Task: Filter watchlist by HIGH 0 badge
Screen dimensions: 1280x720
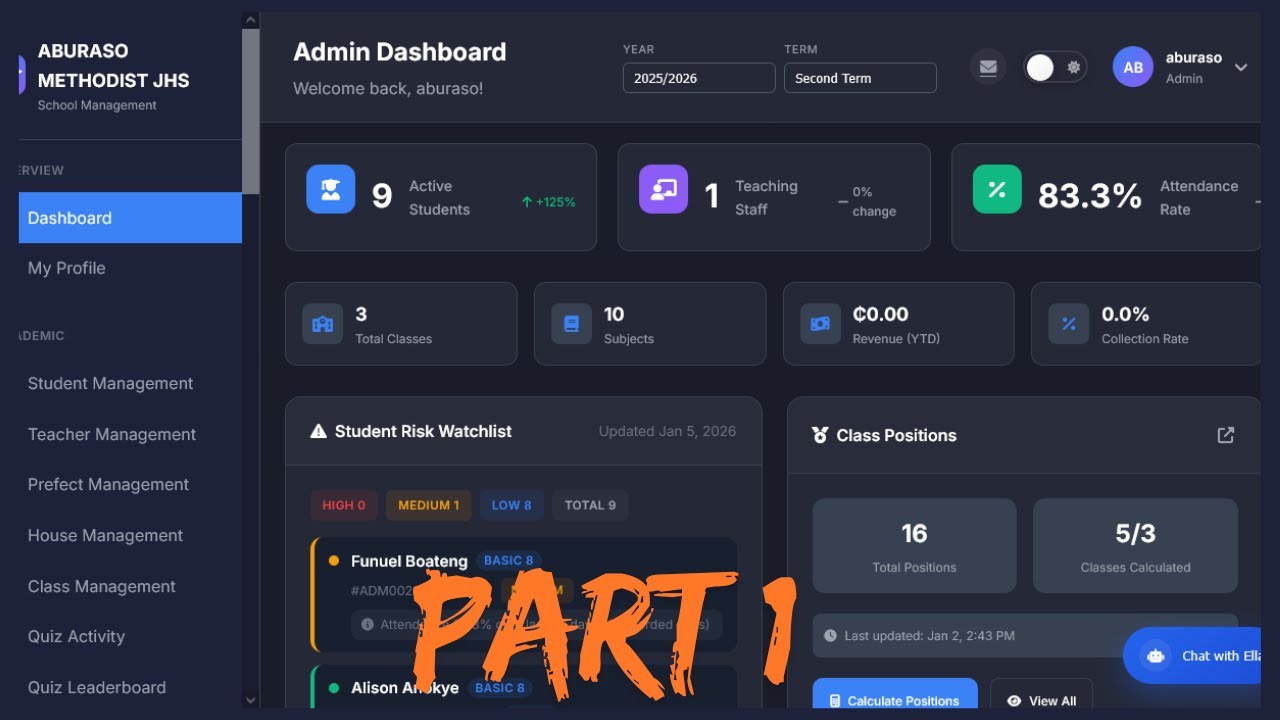Action: [x=343, y=505]
